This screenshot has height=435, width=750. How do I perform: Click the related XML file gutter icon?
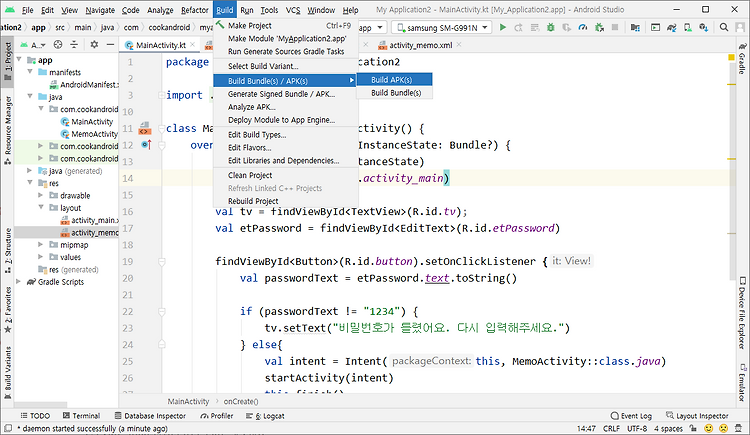(144, 128)
